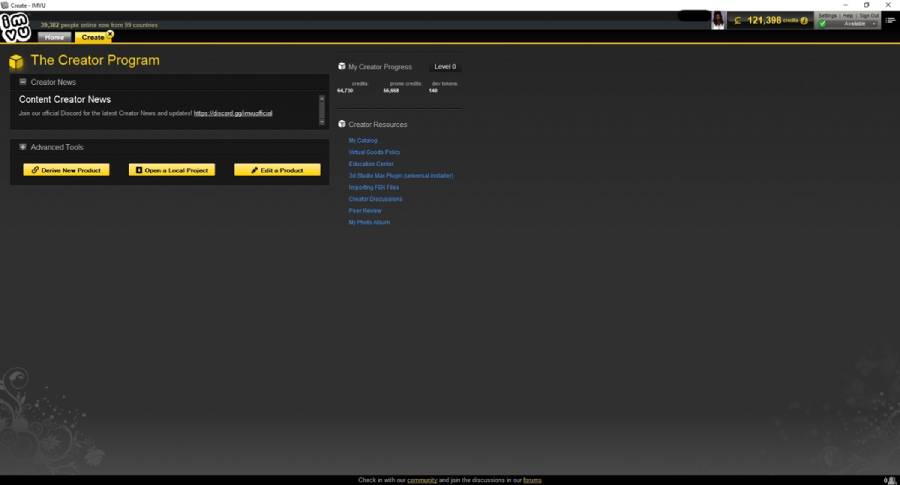Click the IMVU logo icon
900x485 pixels.
15,27
